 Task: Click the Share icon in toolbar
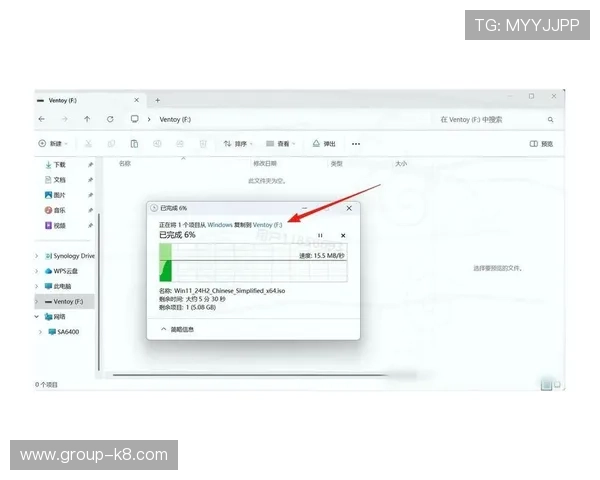tap(180, 144)
